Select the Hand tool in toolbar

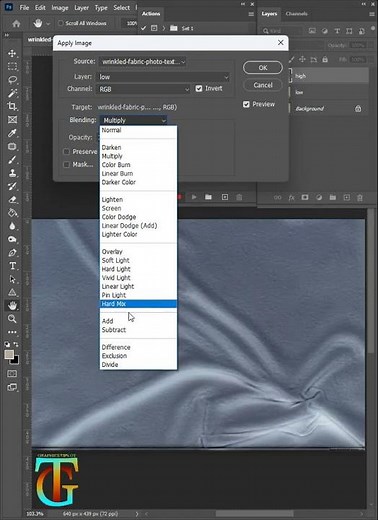12,305
